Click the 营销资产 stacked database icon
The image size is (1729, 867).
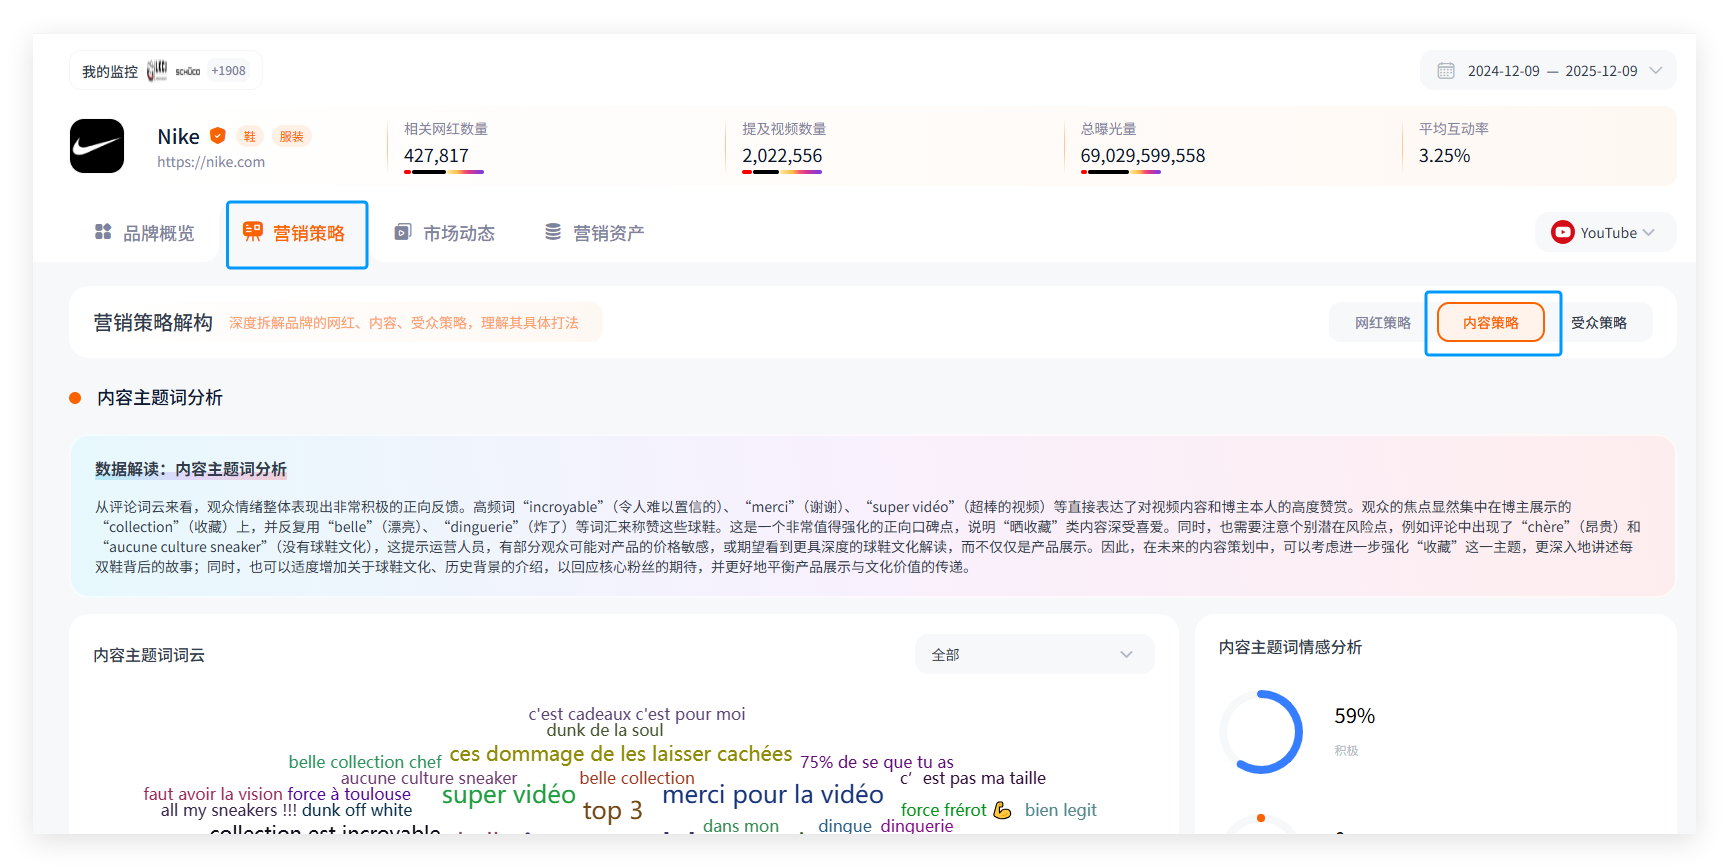[x=553, y=232]
